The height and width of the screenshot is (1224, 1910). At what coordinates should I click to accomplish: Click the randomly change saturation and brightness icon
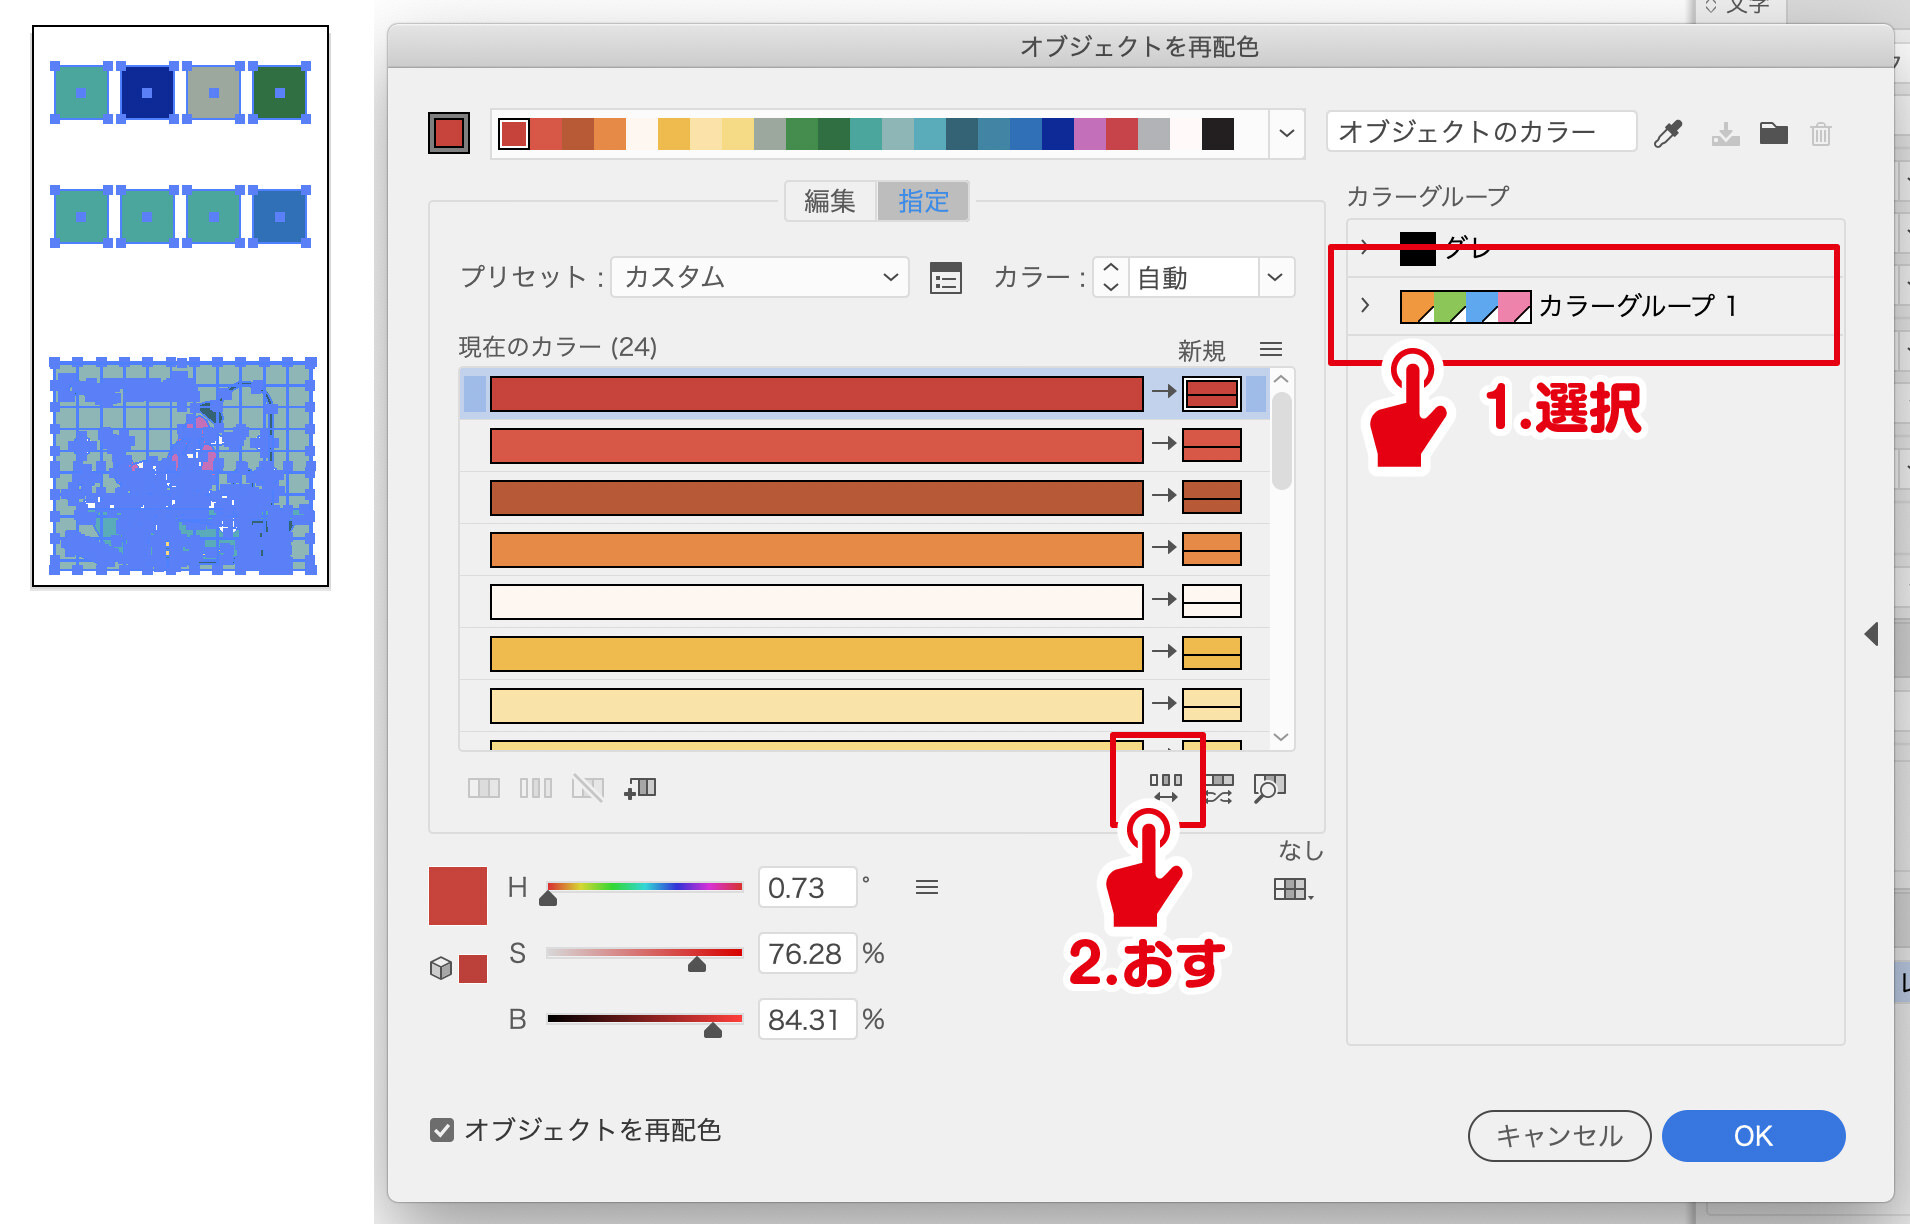(1218, 790)
